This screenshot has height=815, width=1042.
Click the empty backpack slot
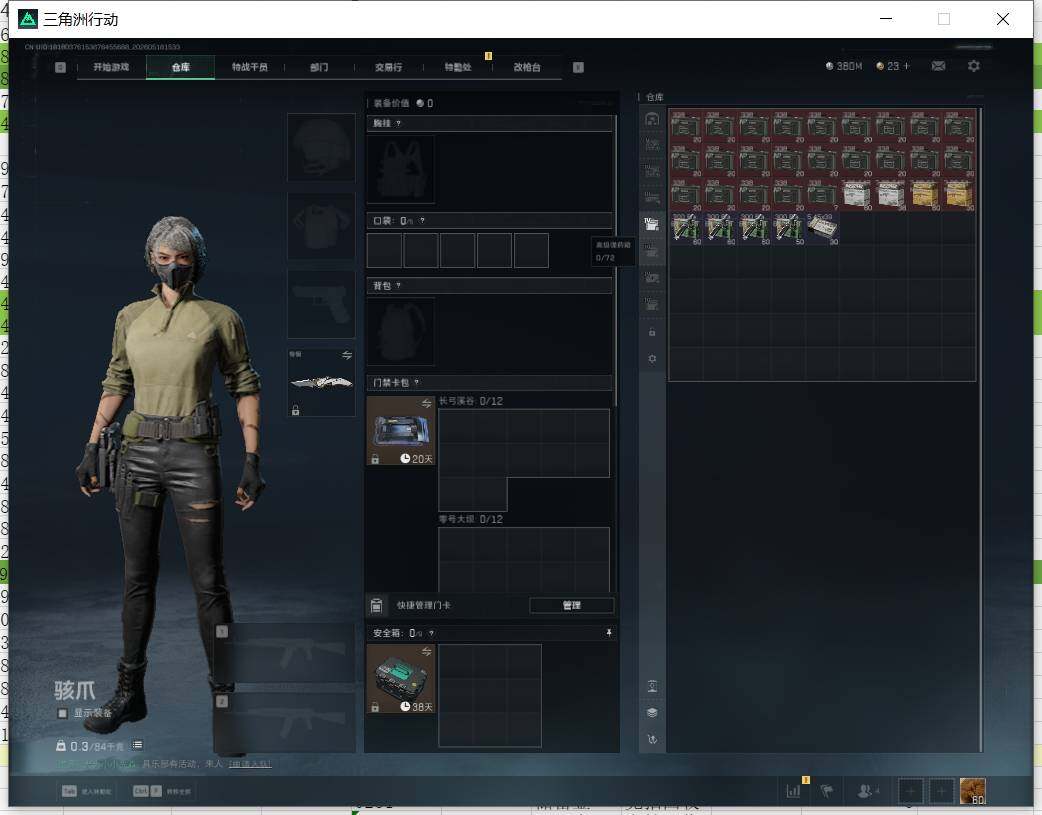(x=401, y=331)
